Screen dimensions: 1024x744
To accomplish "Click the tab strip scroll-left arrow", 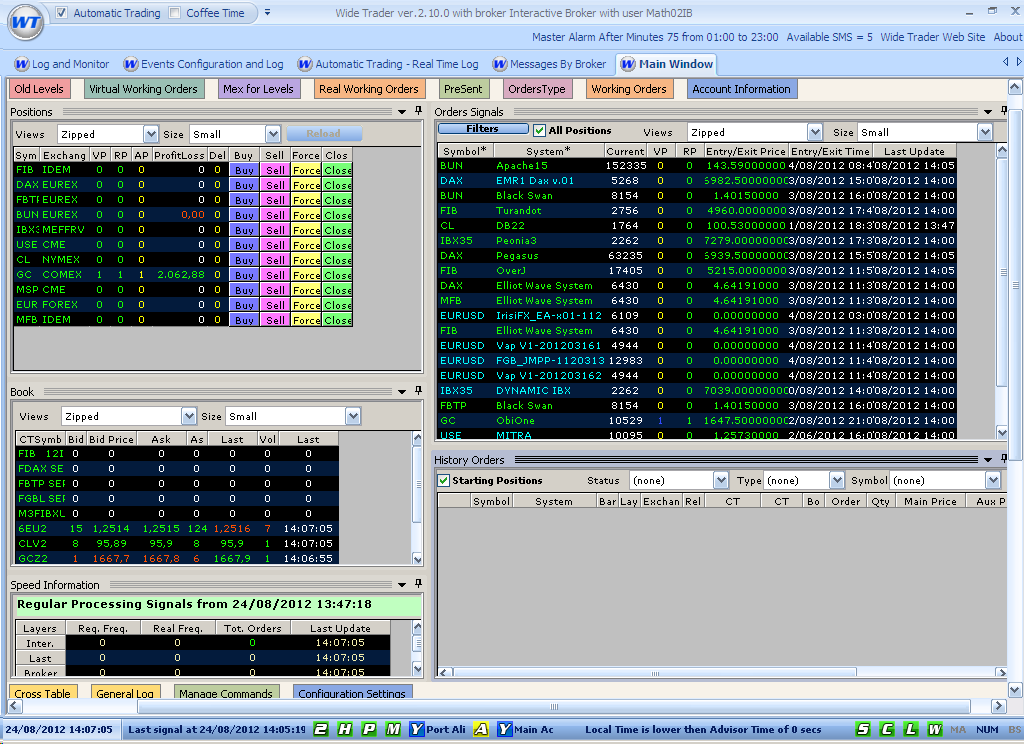I will pos(1006,61).
